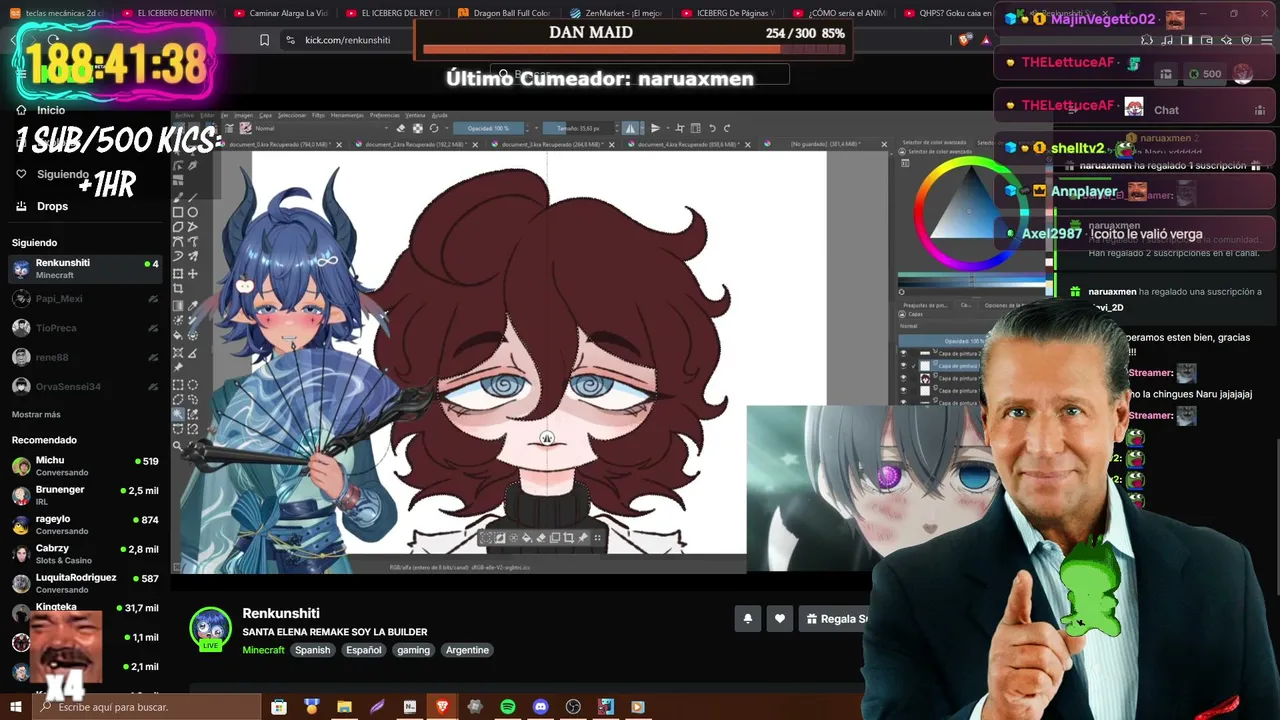Click the reload brush preset icon
This screenshot has width=1280, height=720.
[434, 128]
